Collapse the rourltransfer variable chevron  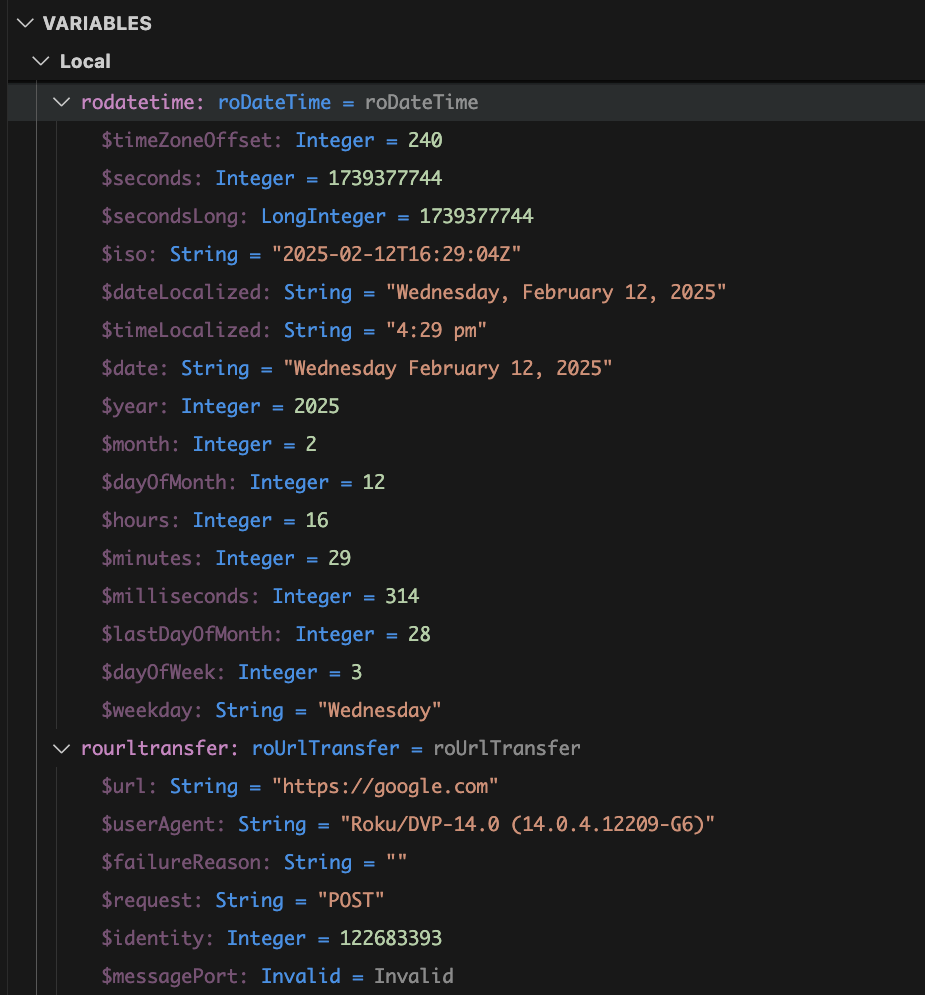(x=62, y=749)
